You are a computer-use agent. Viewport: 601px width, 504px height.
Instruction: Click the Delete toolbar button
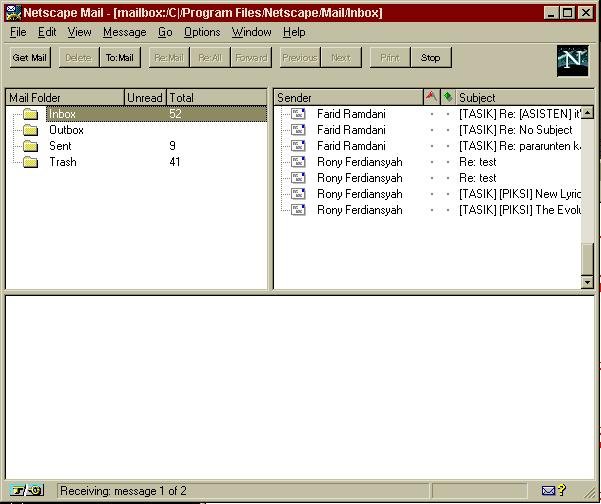[x=79, y=57]
